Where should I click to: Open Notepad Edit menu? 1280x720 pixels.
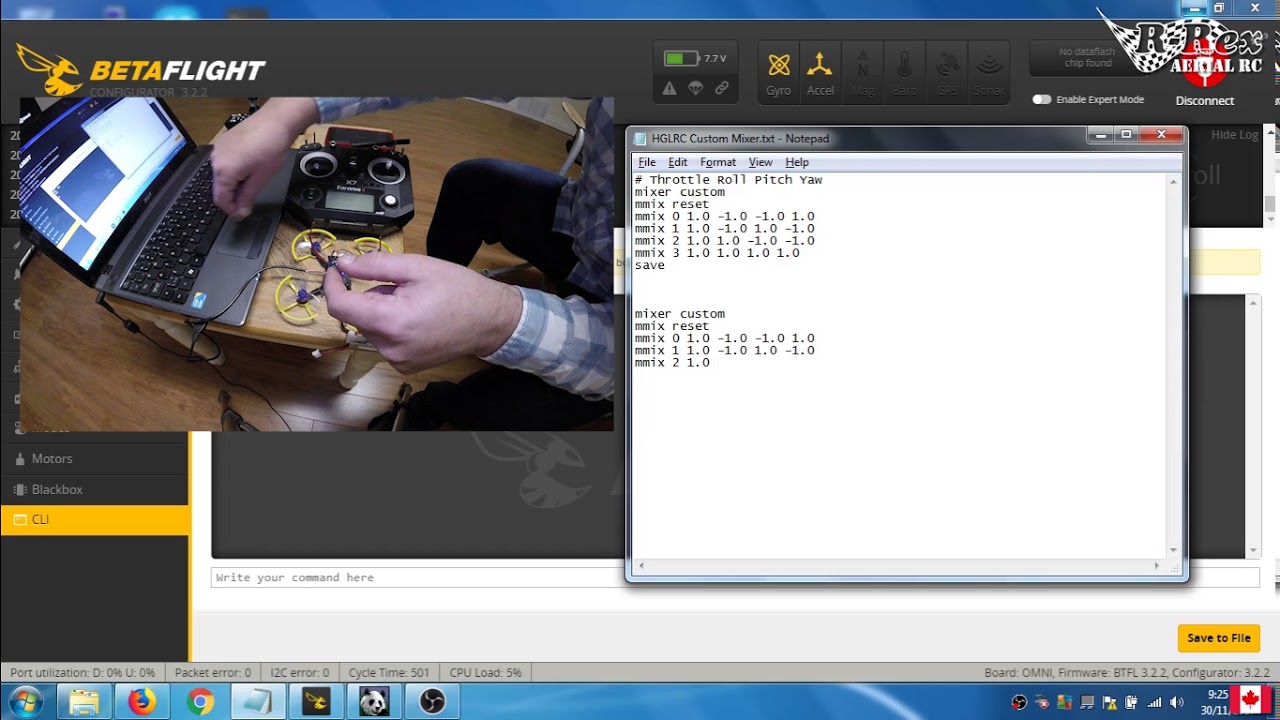click(x=678, y=162)
